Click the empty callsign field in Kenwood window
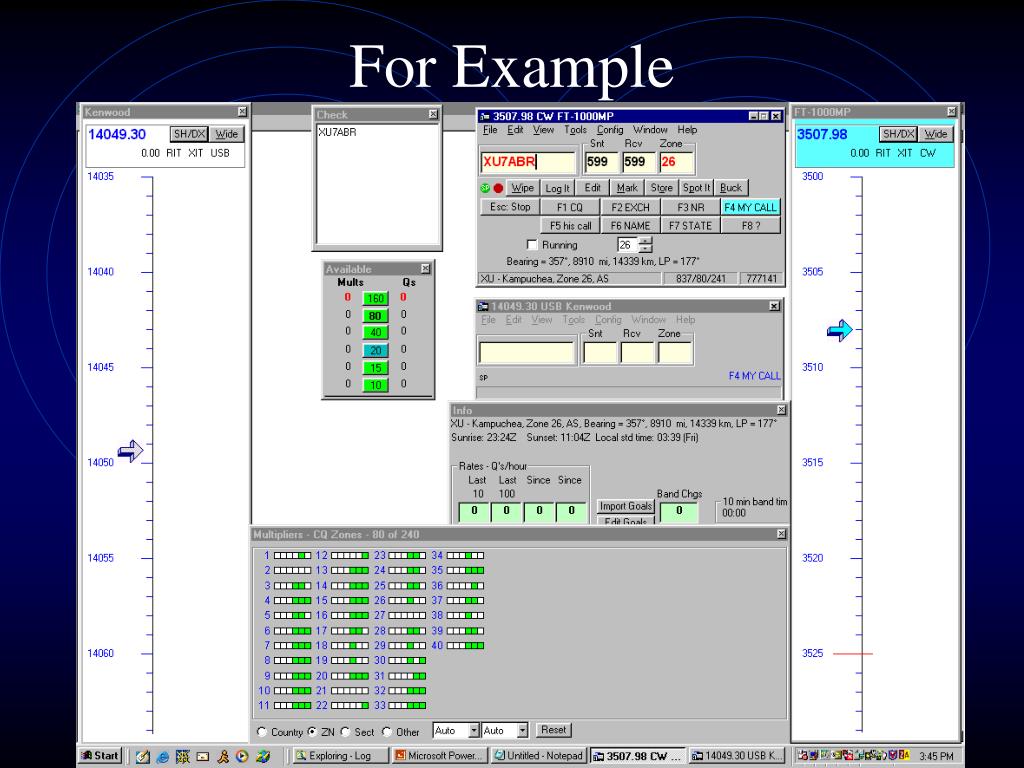Image resolution: width=1024 pixels, height=768 pixels. pyautogui.click(x=526, y=353)
